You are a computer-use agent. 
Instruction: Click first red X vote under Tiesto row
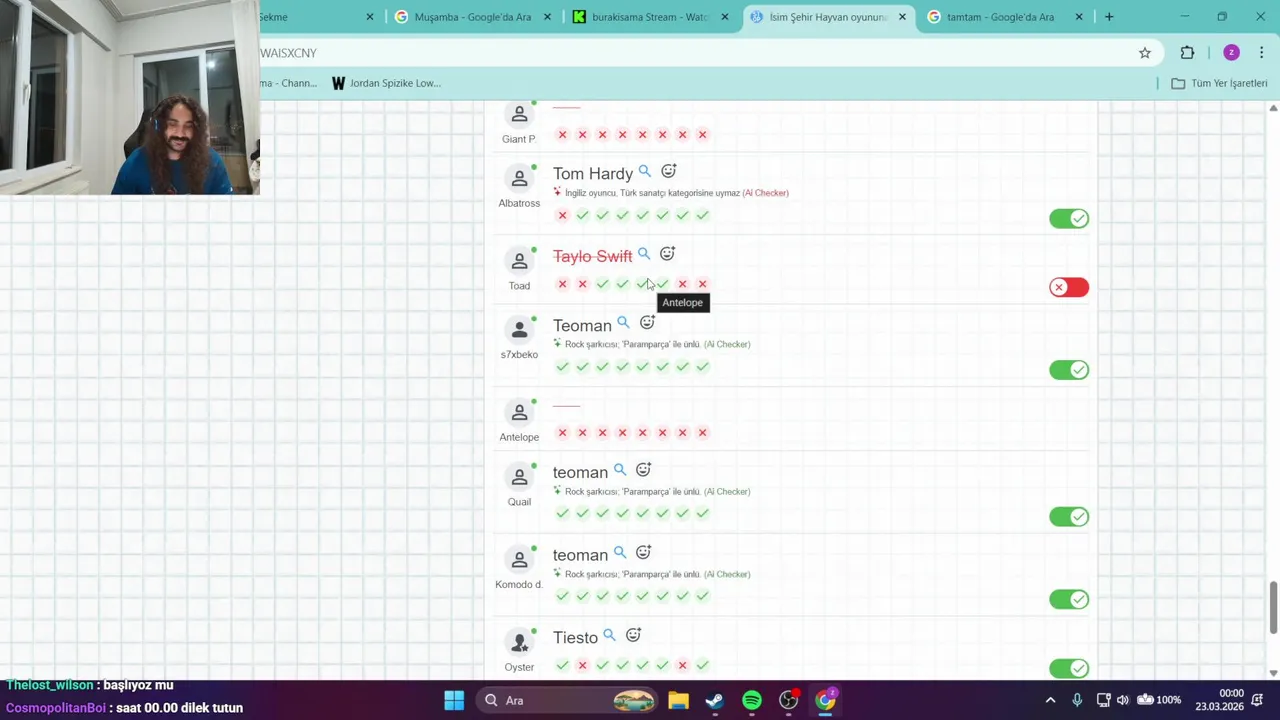[582, 665]
